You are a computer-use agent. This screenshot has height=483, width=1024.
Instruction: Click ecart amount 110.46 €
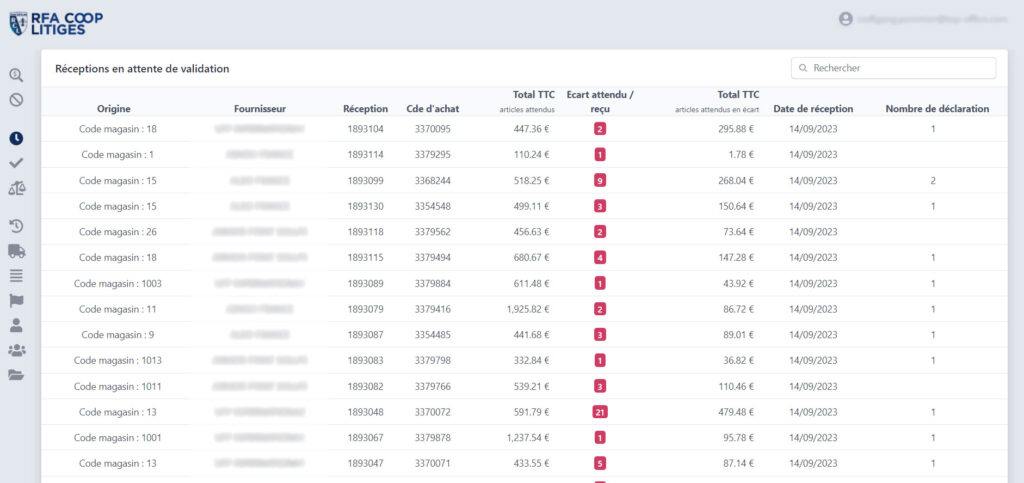(736, 386)
